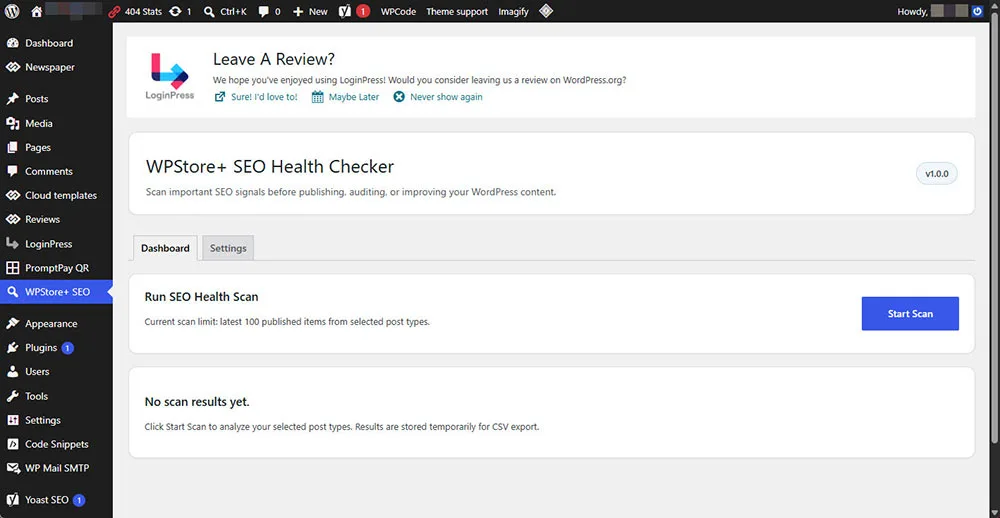Click the page vertical scrollbar
The height and width of the screenshot is (518, 1000).
point(994,230)
